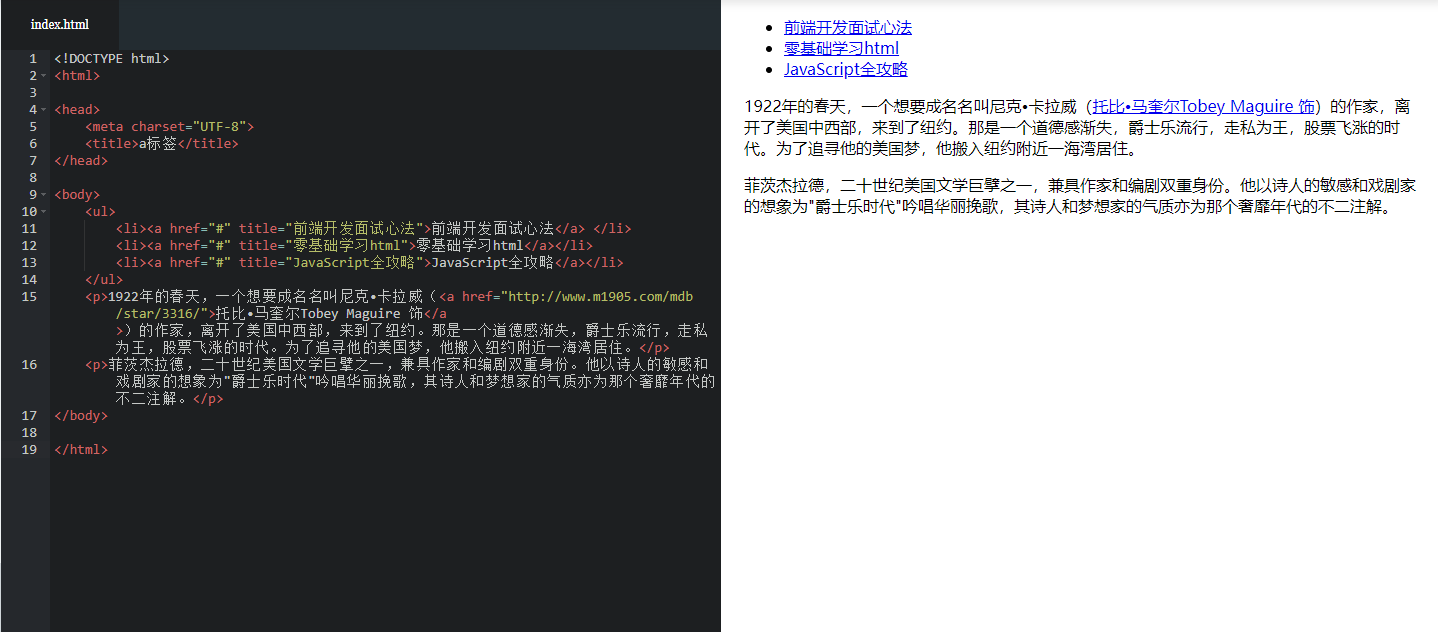Collapse the html element using line 2 fold arrow

coord(44,75)
